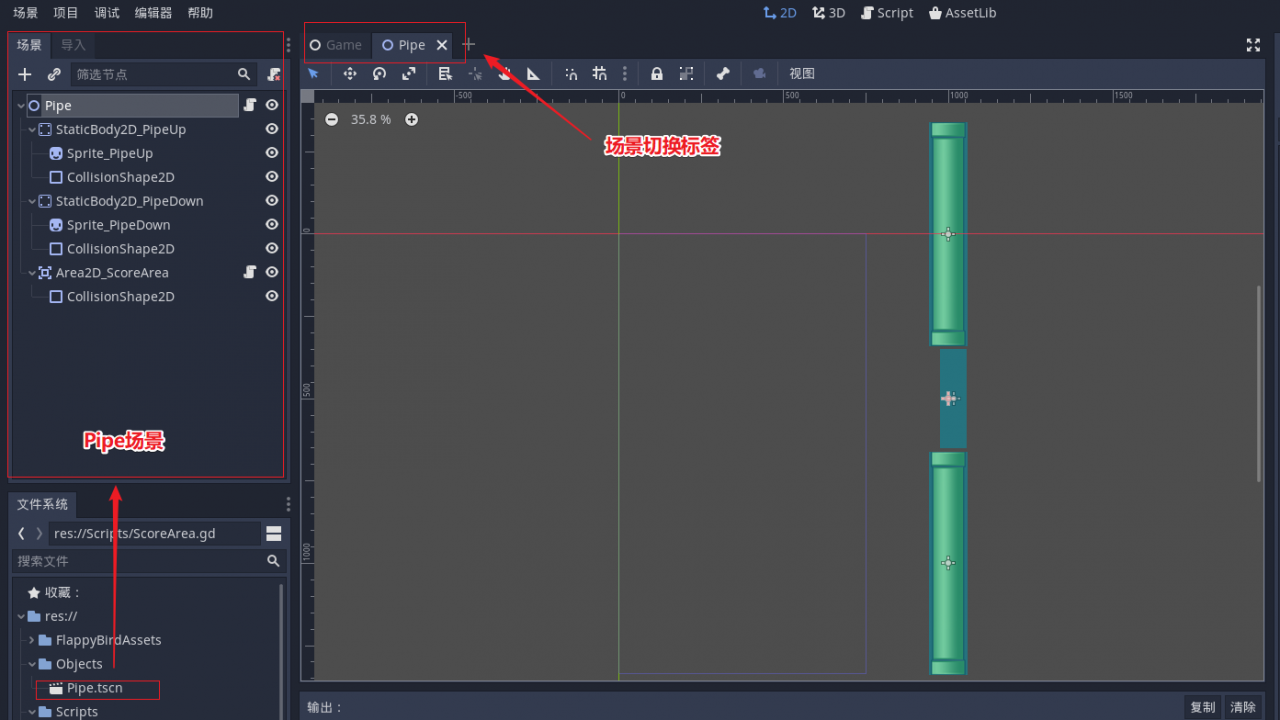Toggle distraction-free mode icon
1280x720 pixels.
[x=1253, y=45]
